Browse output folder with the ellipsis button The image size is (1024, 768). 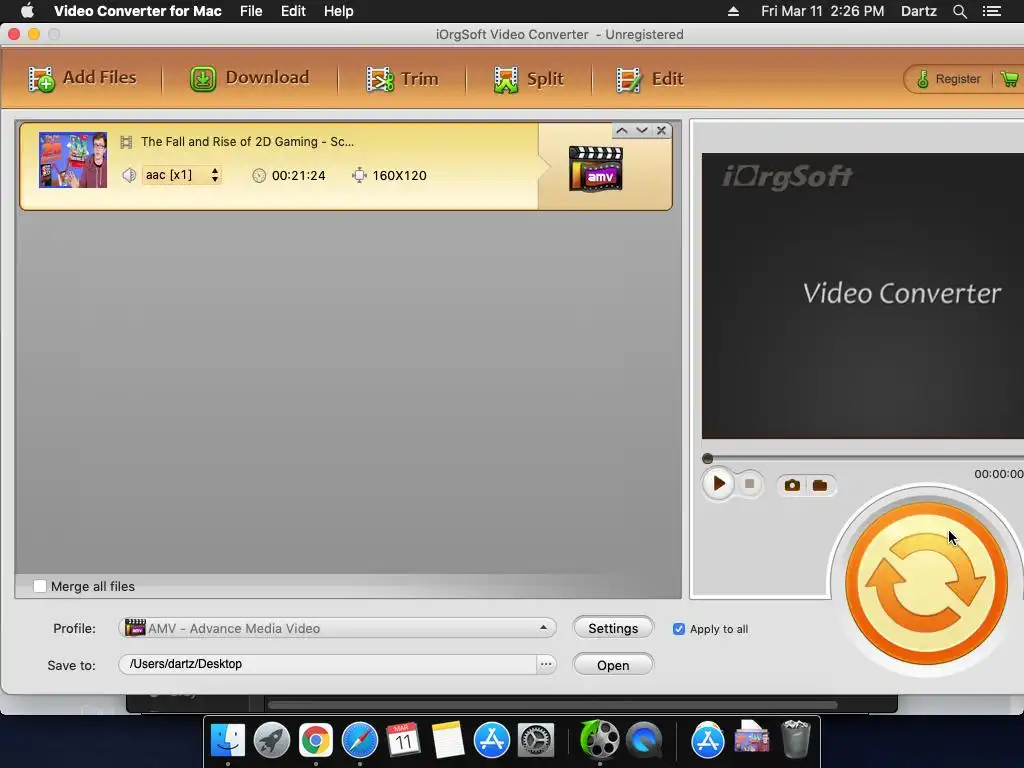546,664
